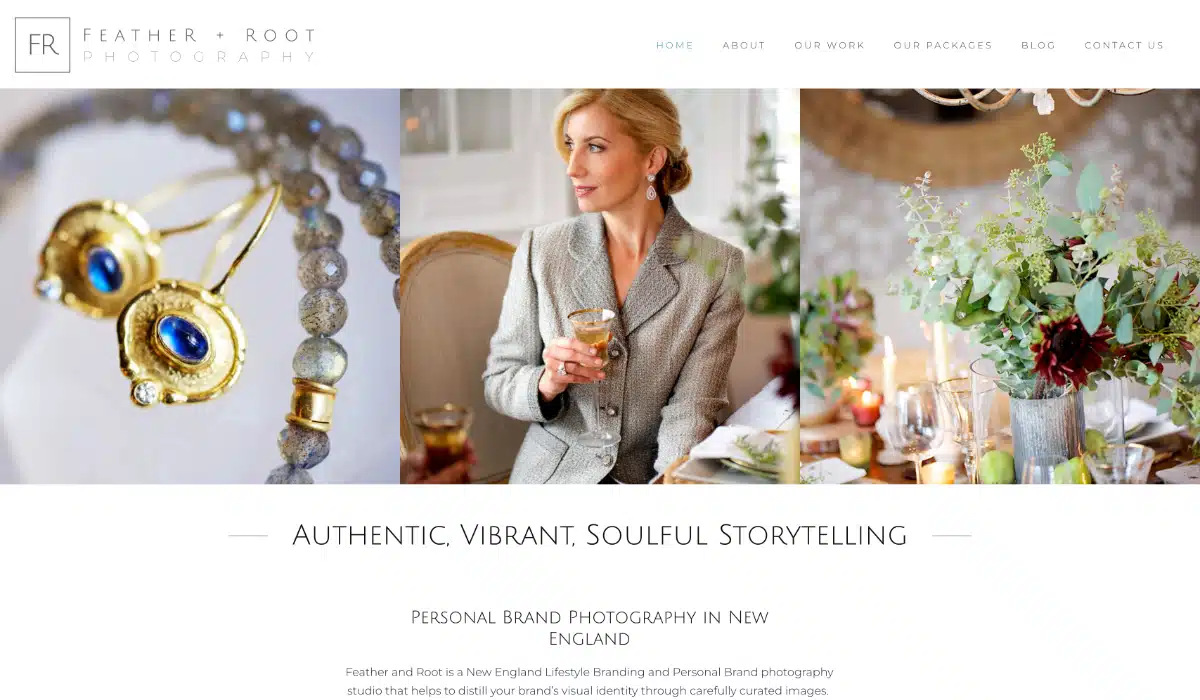Click the decorative line right of tagline
The image size is (1200, 700).
952,536
